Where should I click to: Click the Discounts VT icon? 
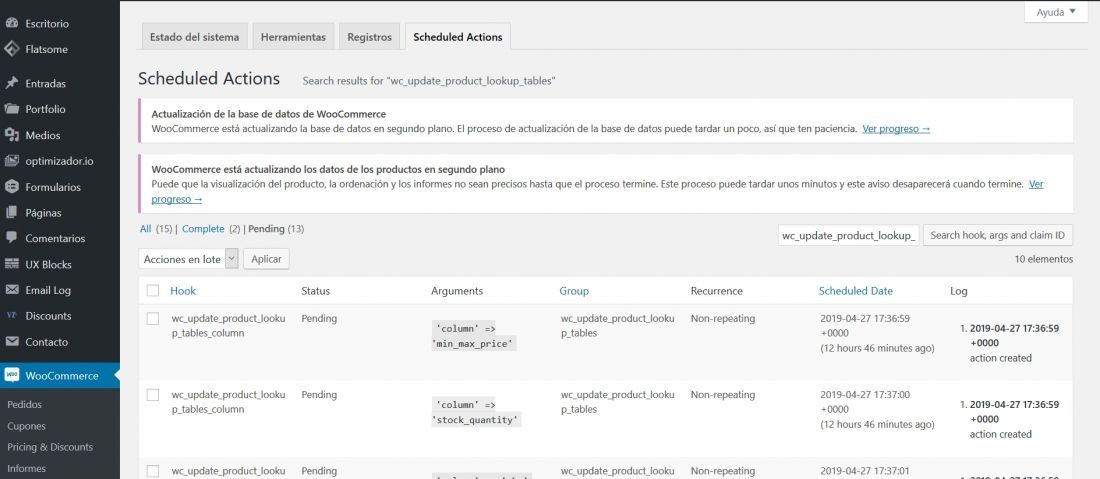[11, 316]
